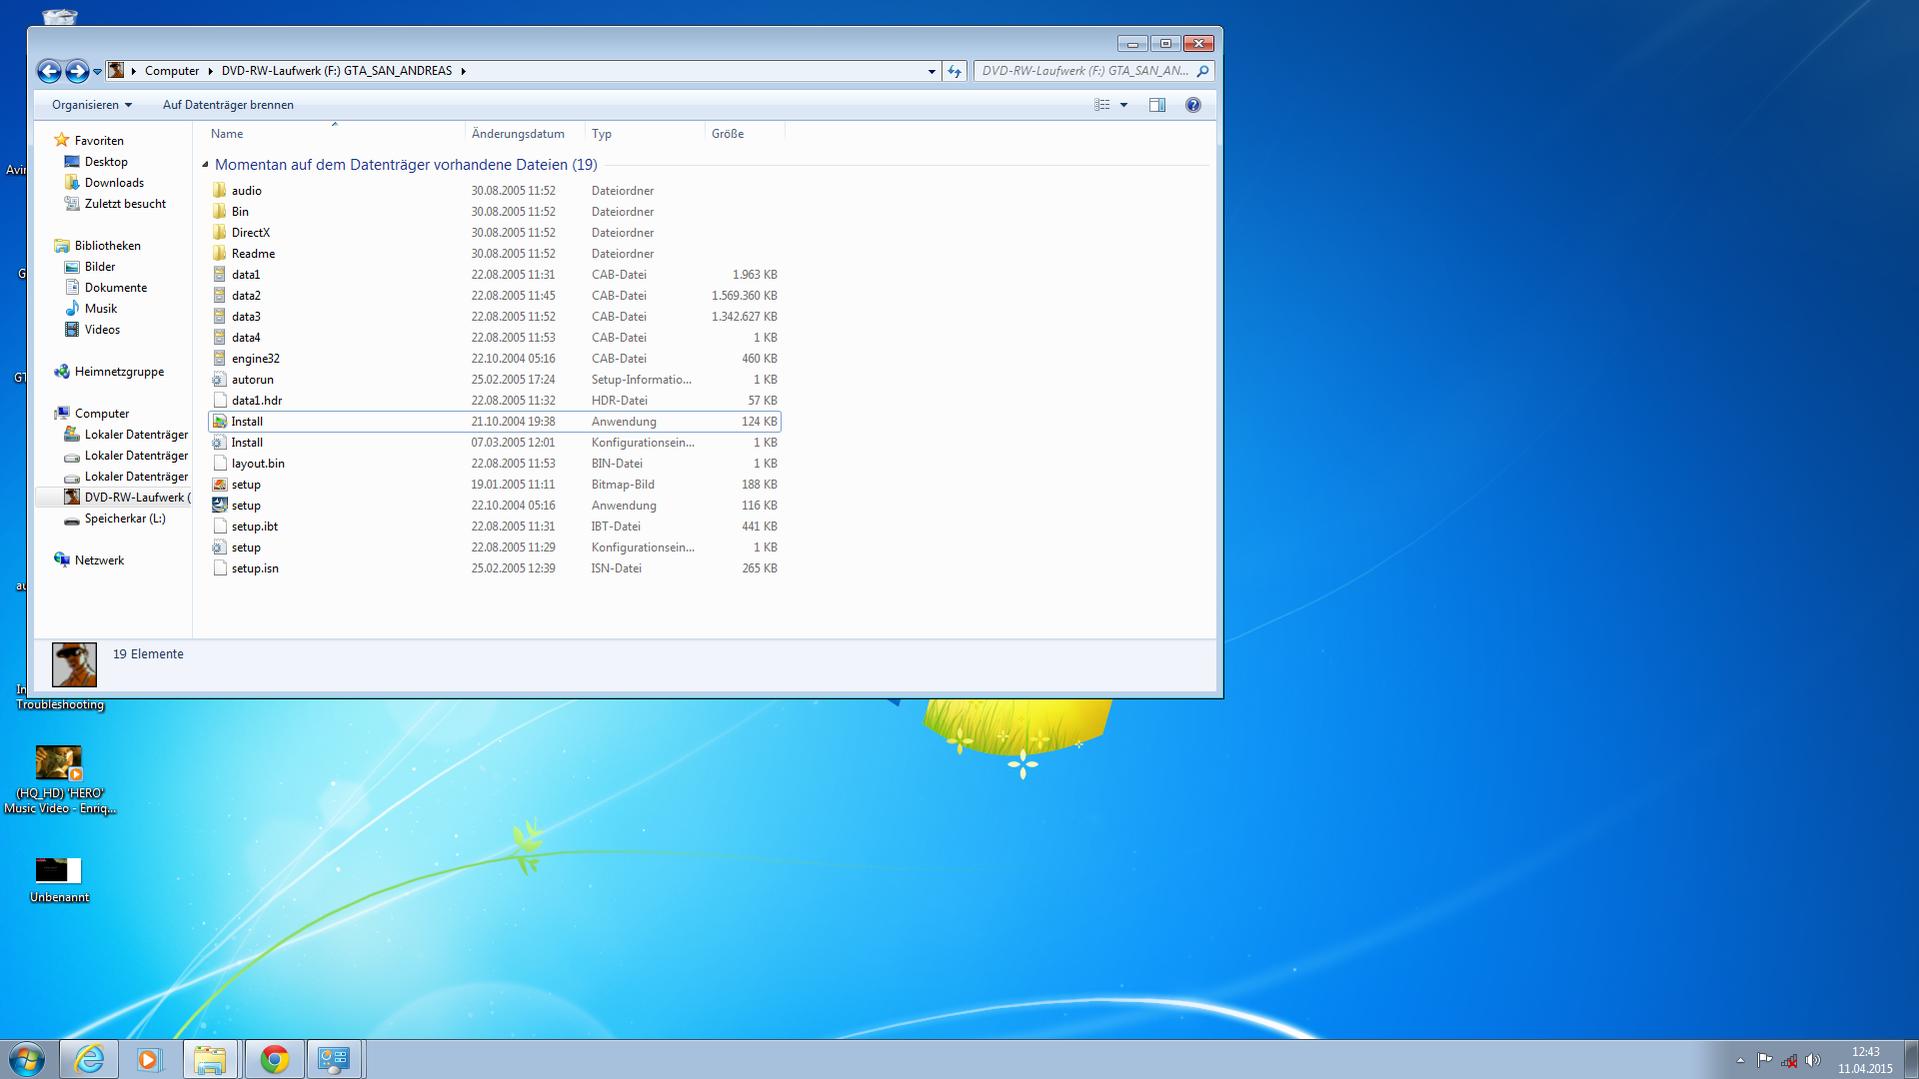This screenshot has height=1079, width=1919.
Task: Launch Google Chrome from the taskbar
Action: (x=274, y=1059)
